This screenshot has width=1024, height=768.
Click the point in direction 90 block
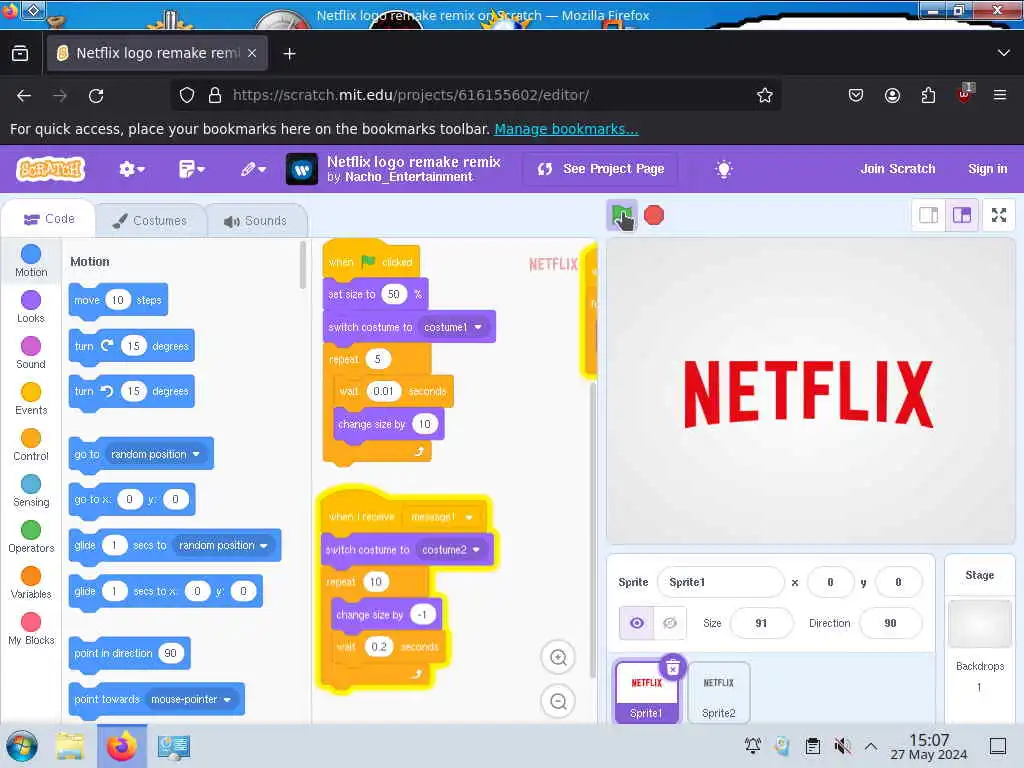tap(129, 654)
